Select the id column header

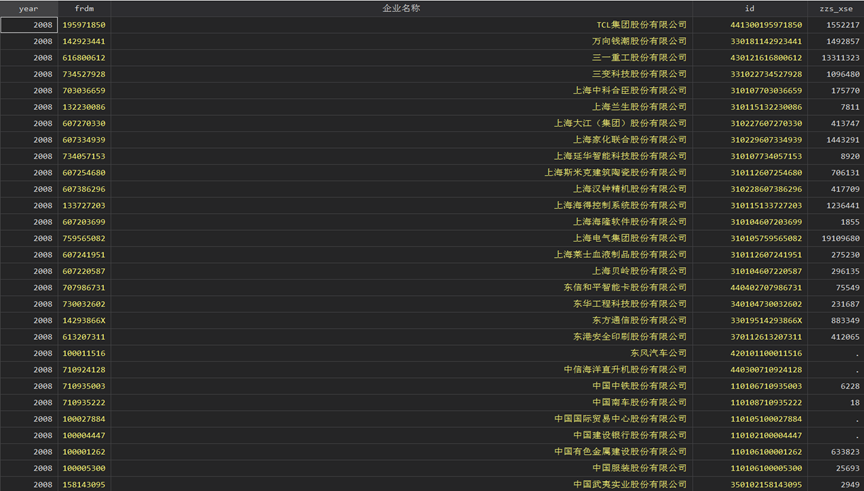pyautogui.click(x=749, y=8)
